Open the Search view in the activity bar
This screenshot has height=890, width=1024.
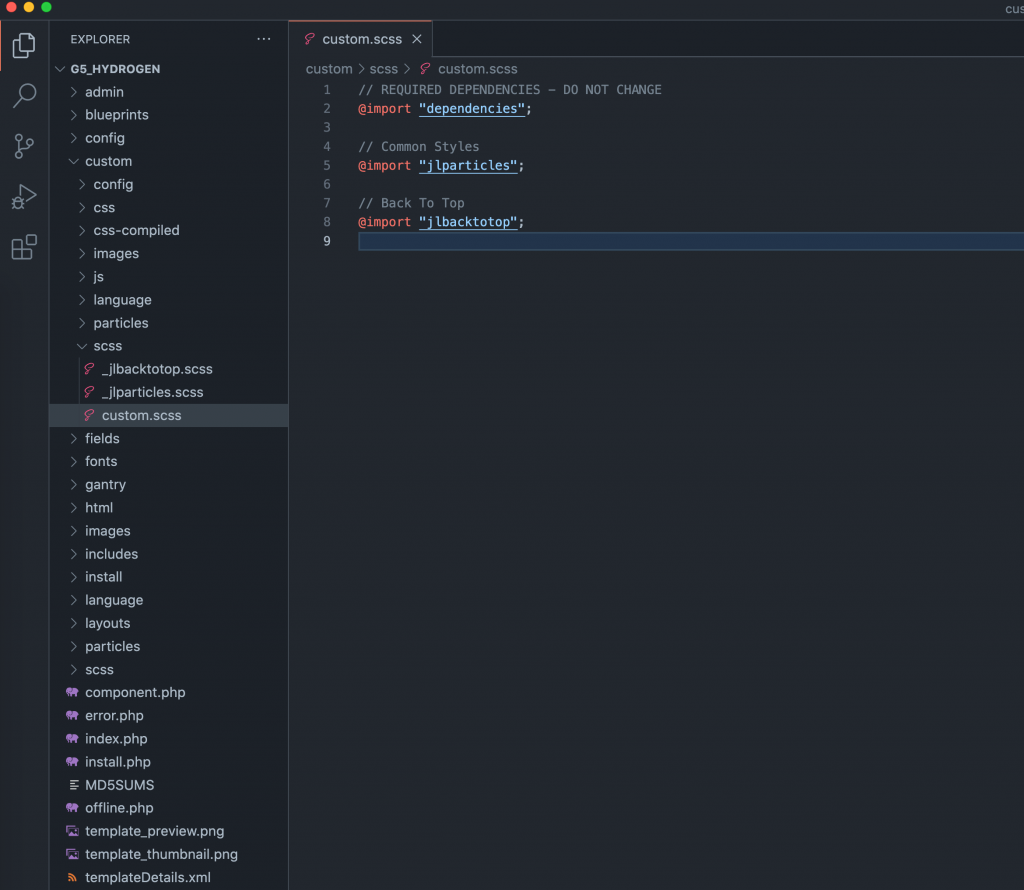point(24,96)
